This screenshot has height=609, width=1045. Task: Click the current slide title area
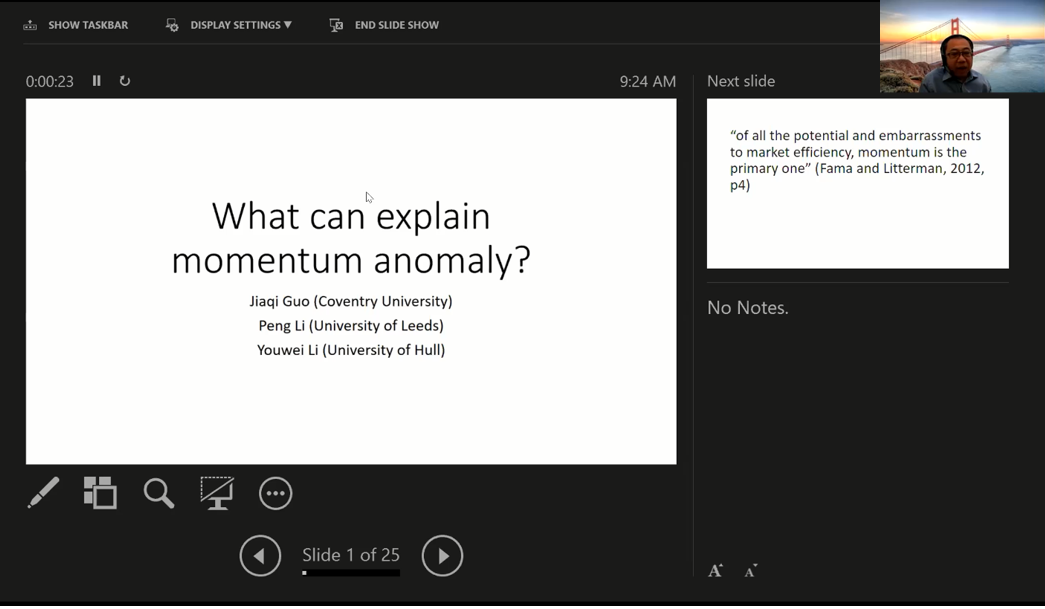351,238
